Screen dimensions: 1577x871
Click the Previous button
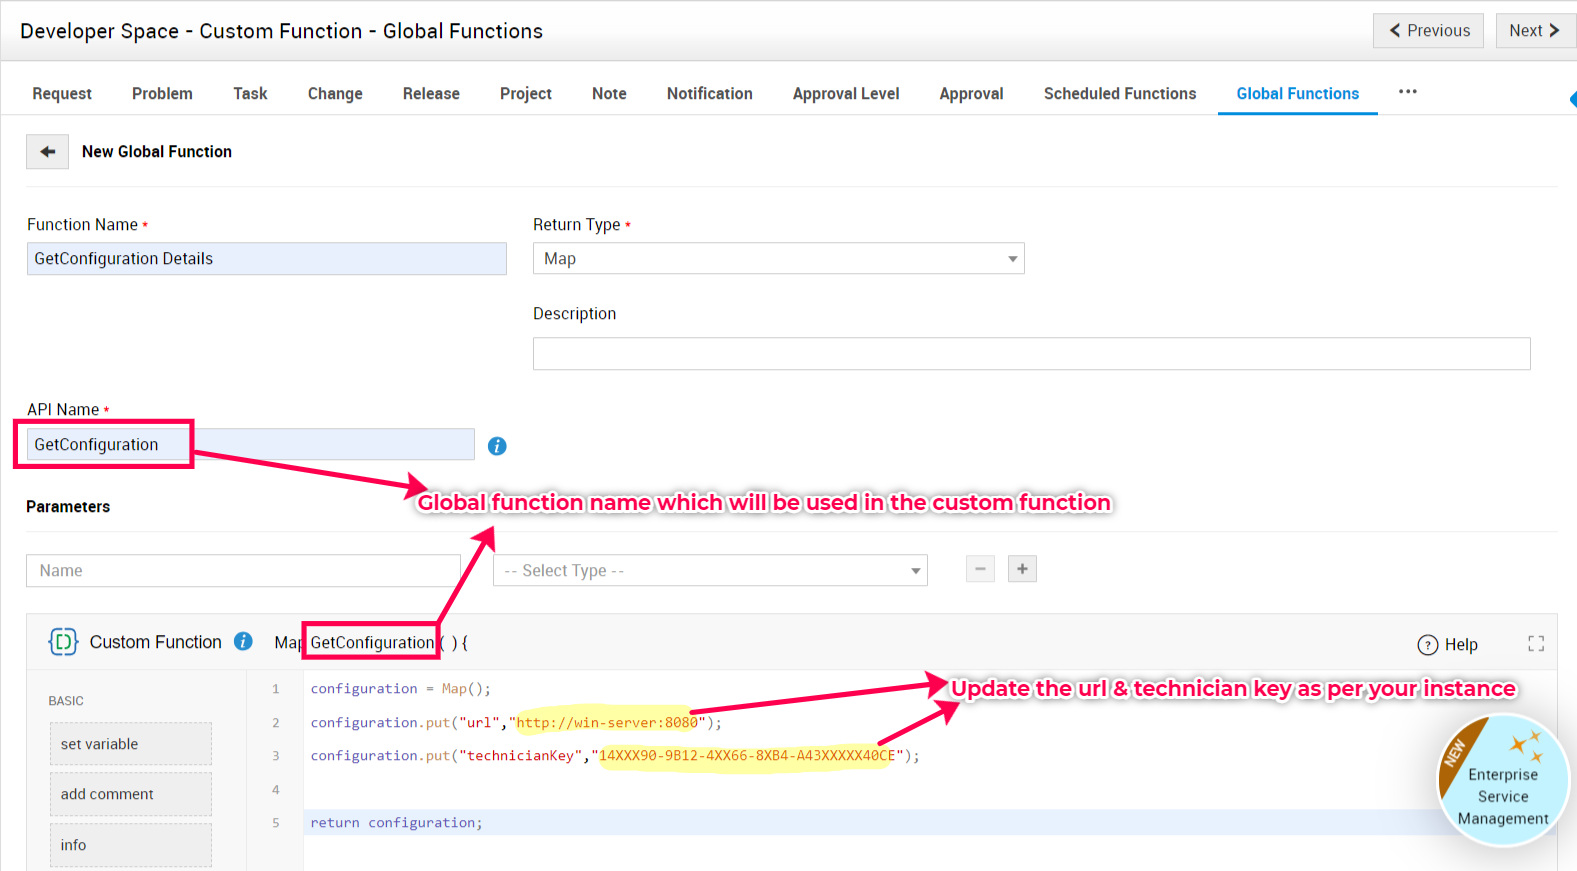(x=1428, y=31)
